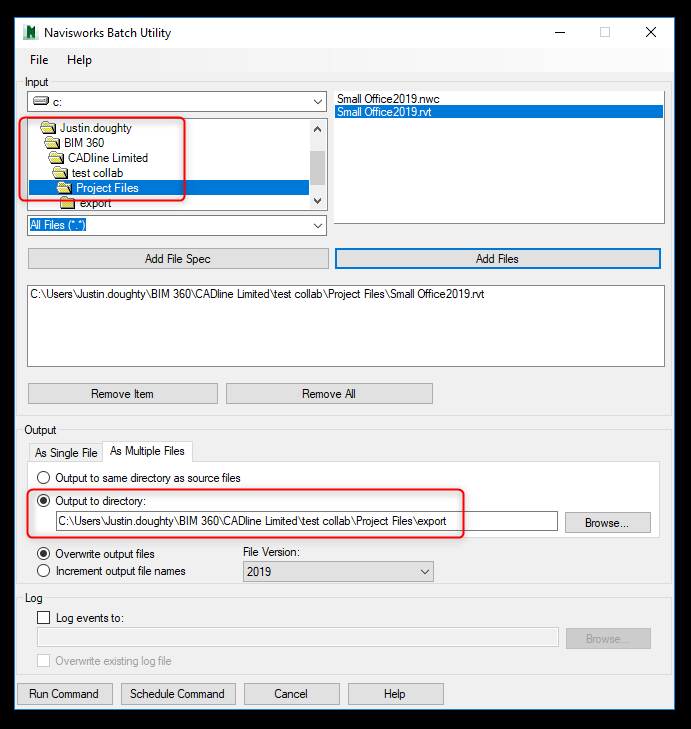The width and height of the screenshot is (691, 729).
Task: Click Add File Spec button
Action: point(178,258)
